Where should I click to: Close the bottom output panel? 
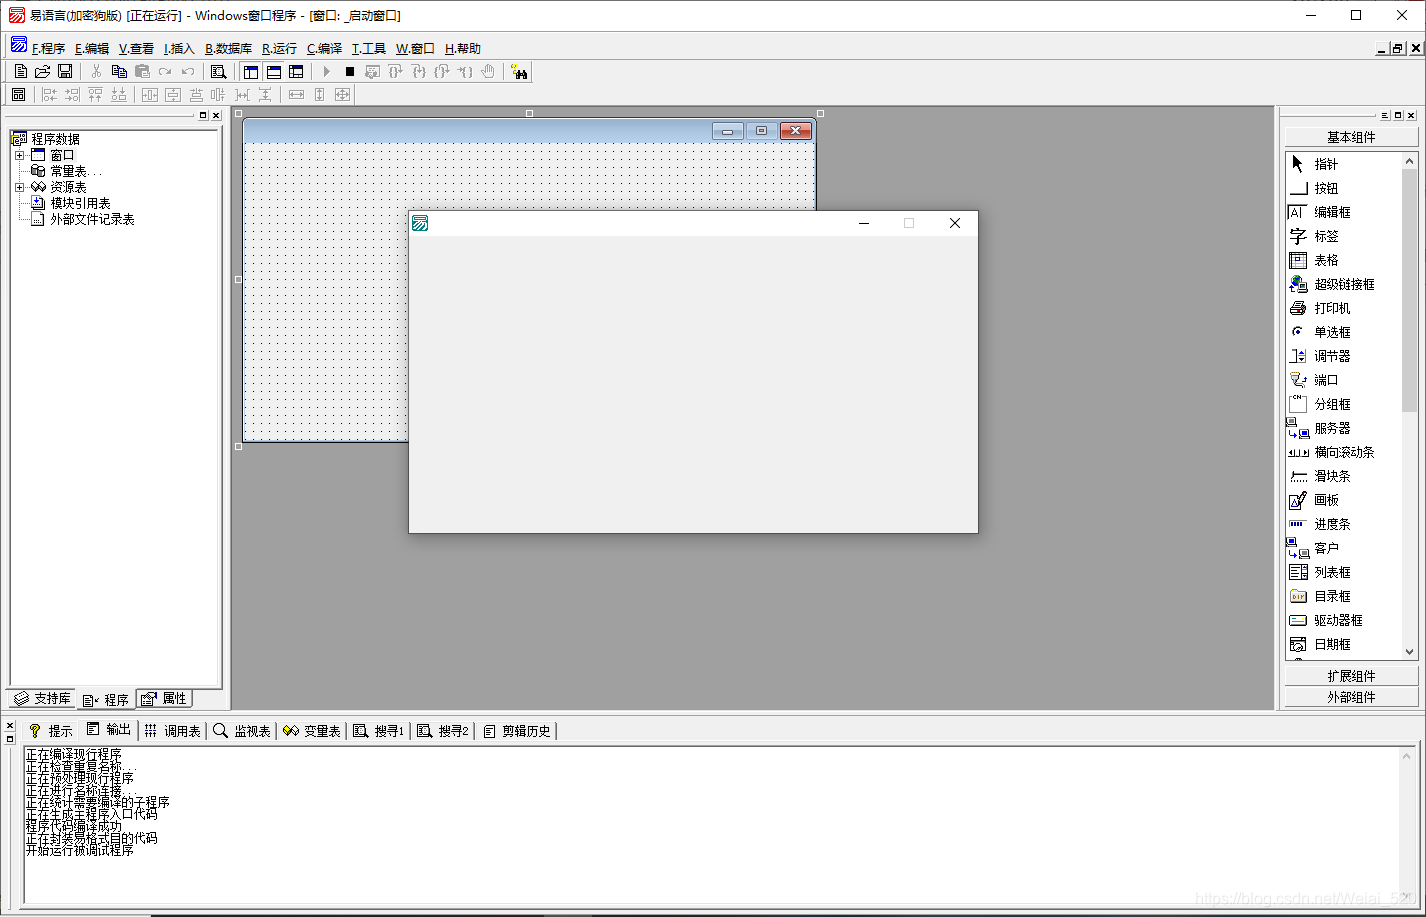[x=10, y=725]
